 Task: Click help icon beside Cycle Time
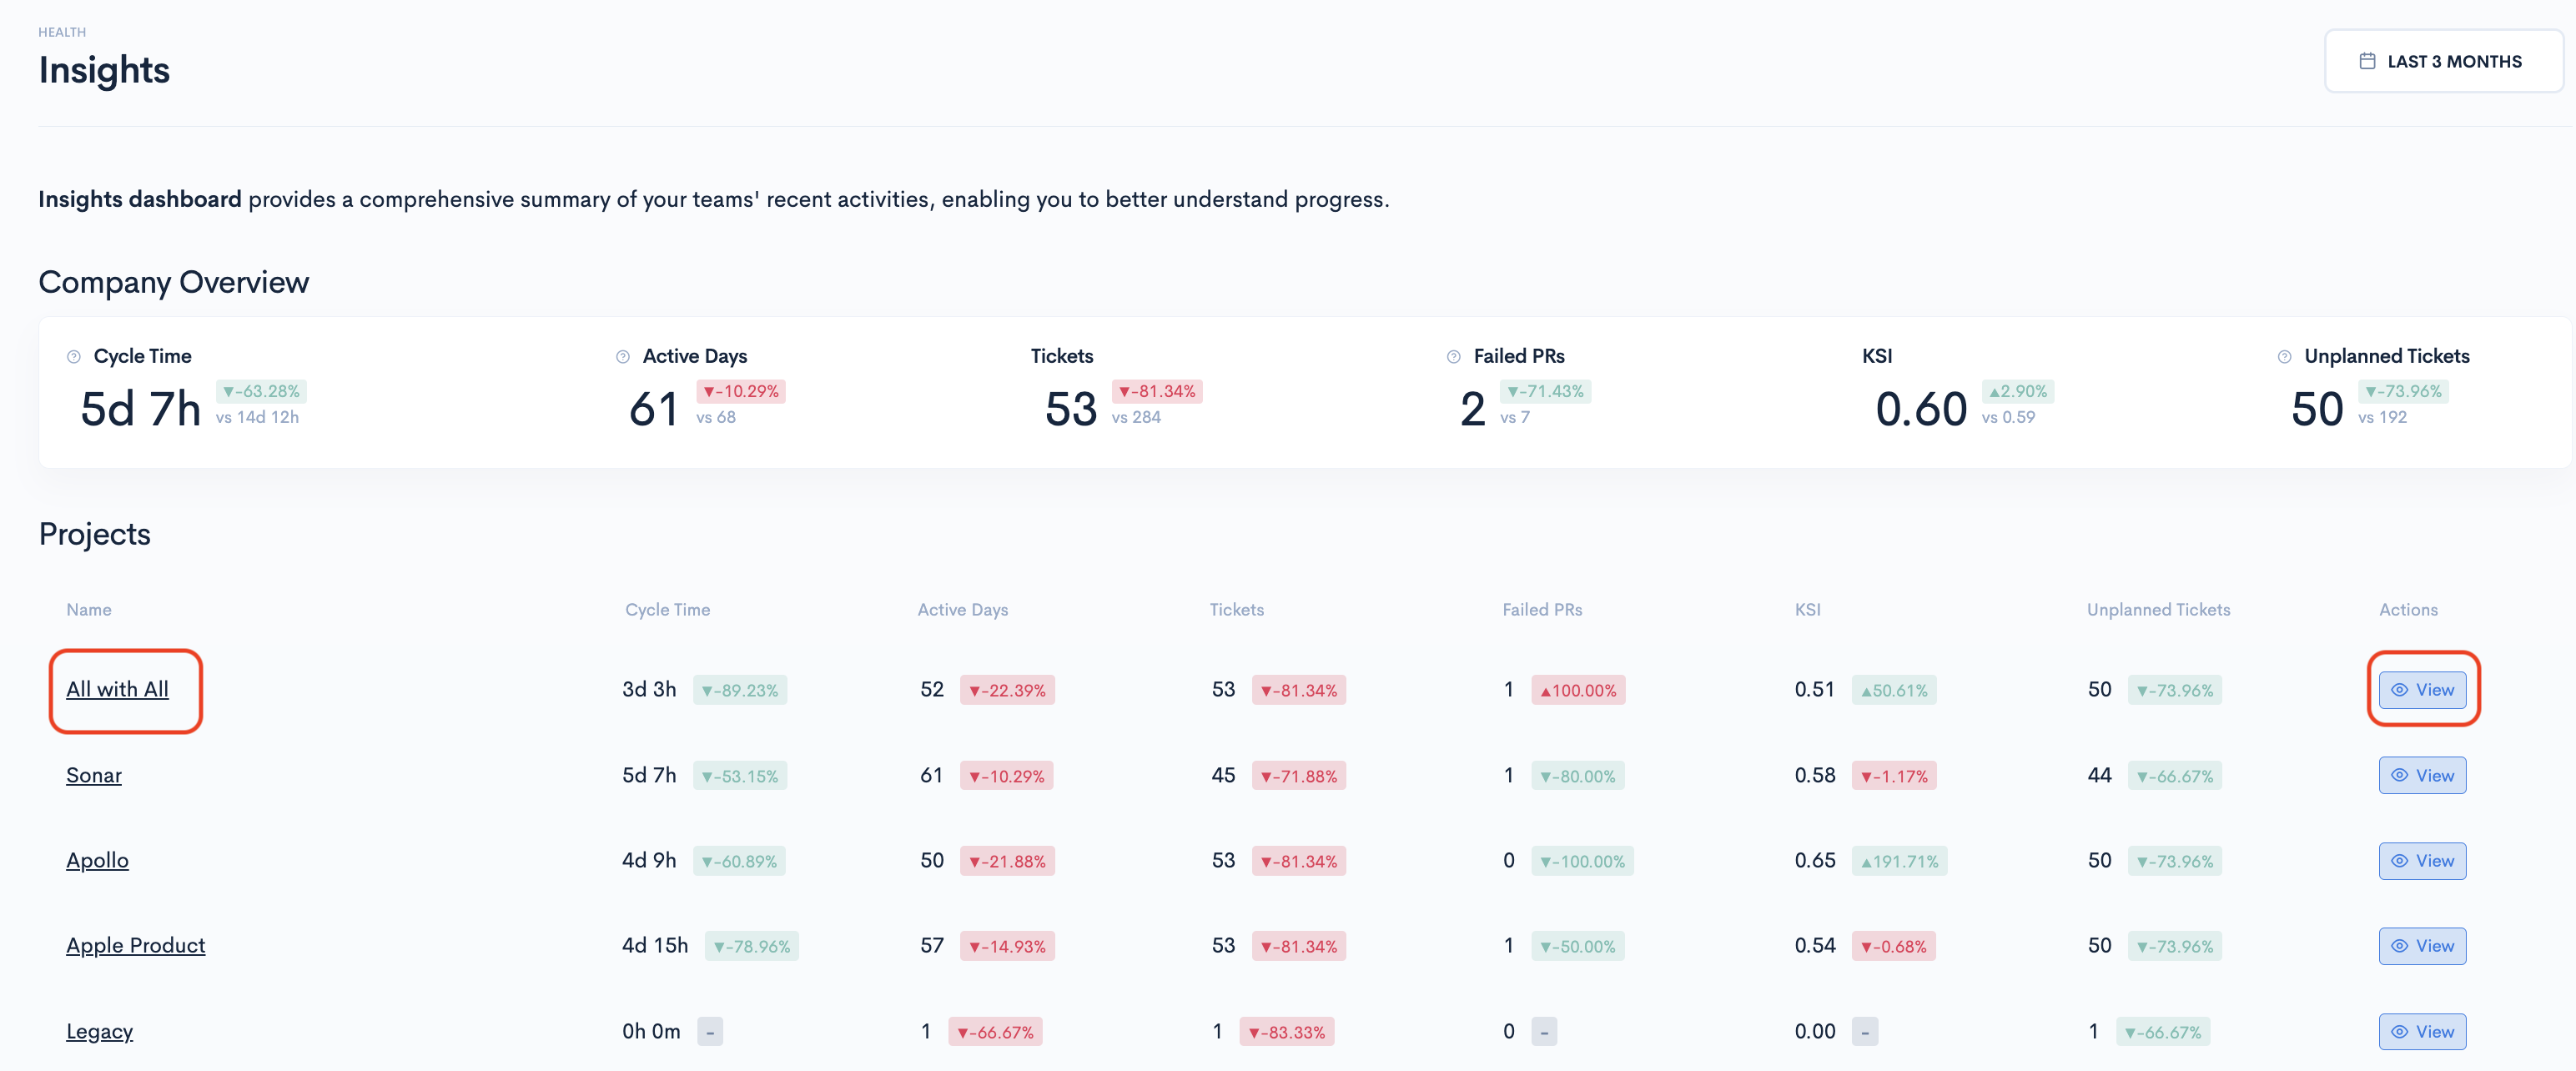(x=73, y=357)
